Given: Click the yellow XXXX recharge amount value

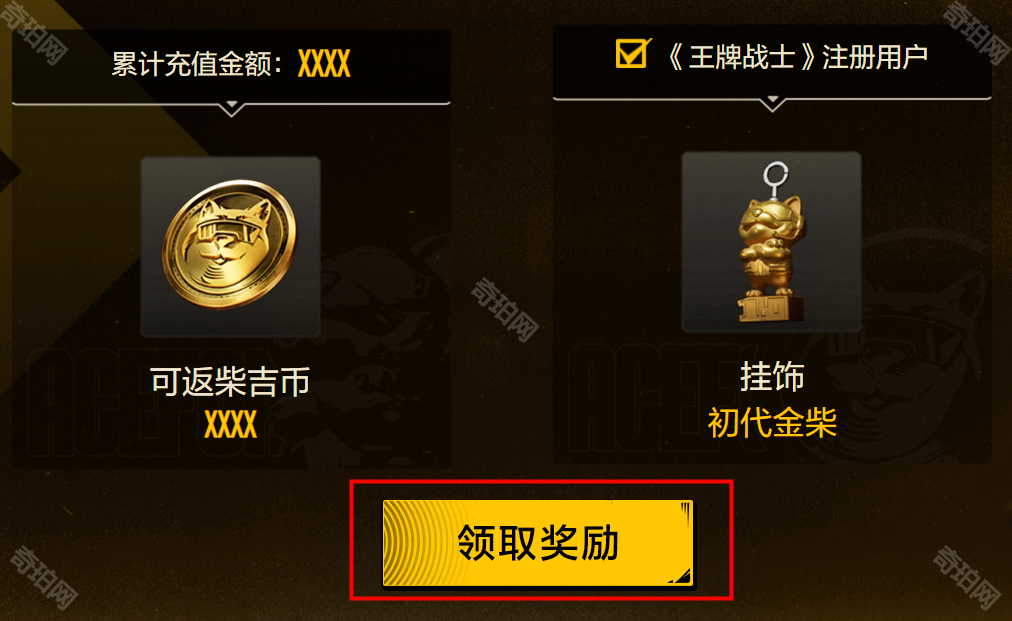Looking at the screenshot, I should point(324,64).
